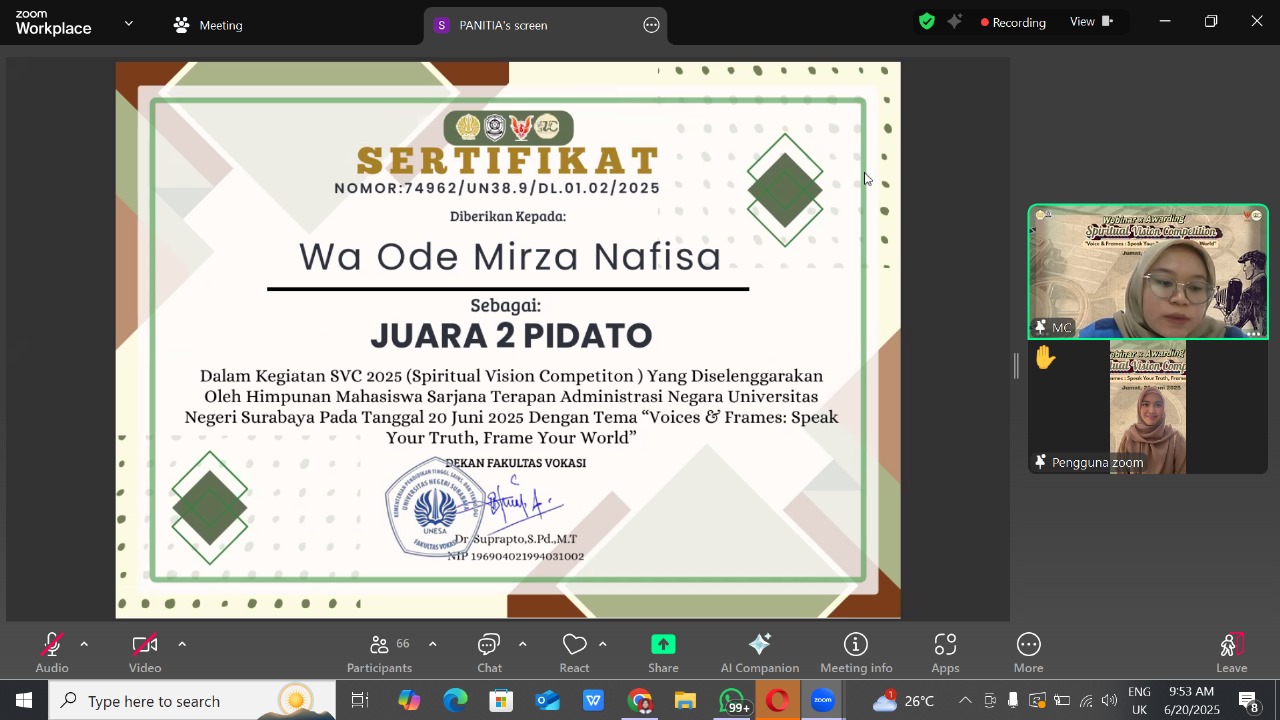This screenshot has width=1280, height=720.
Task: Expand the audio settings arrow
Action: click(84, 644)
